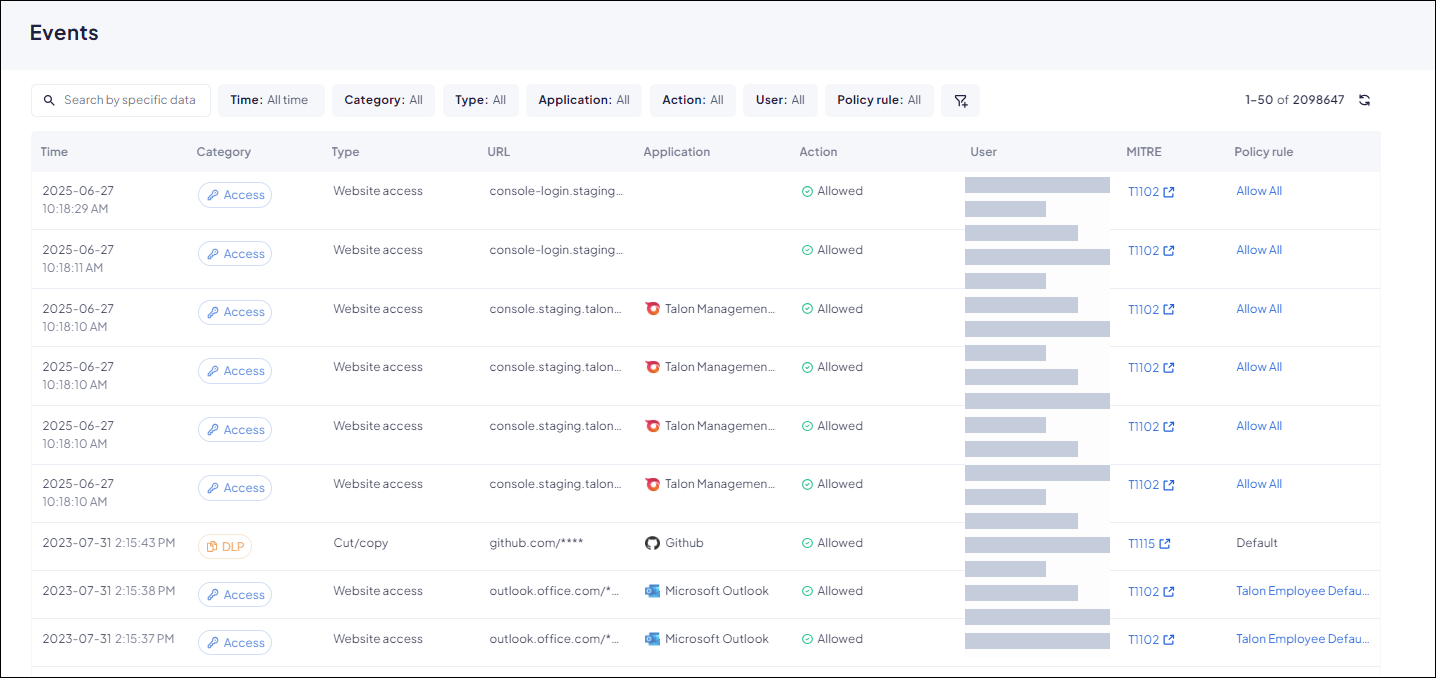Screen dimensions: 1436x678
Task: Click the Search by specific data field
Action: pos(130,100)
